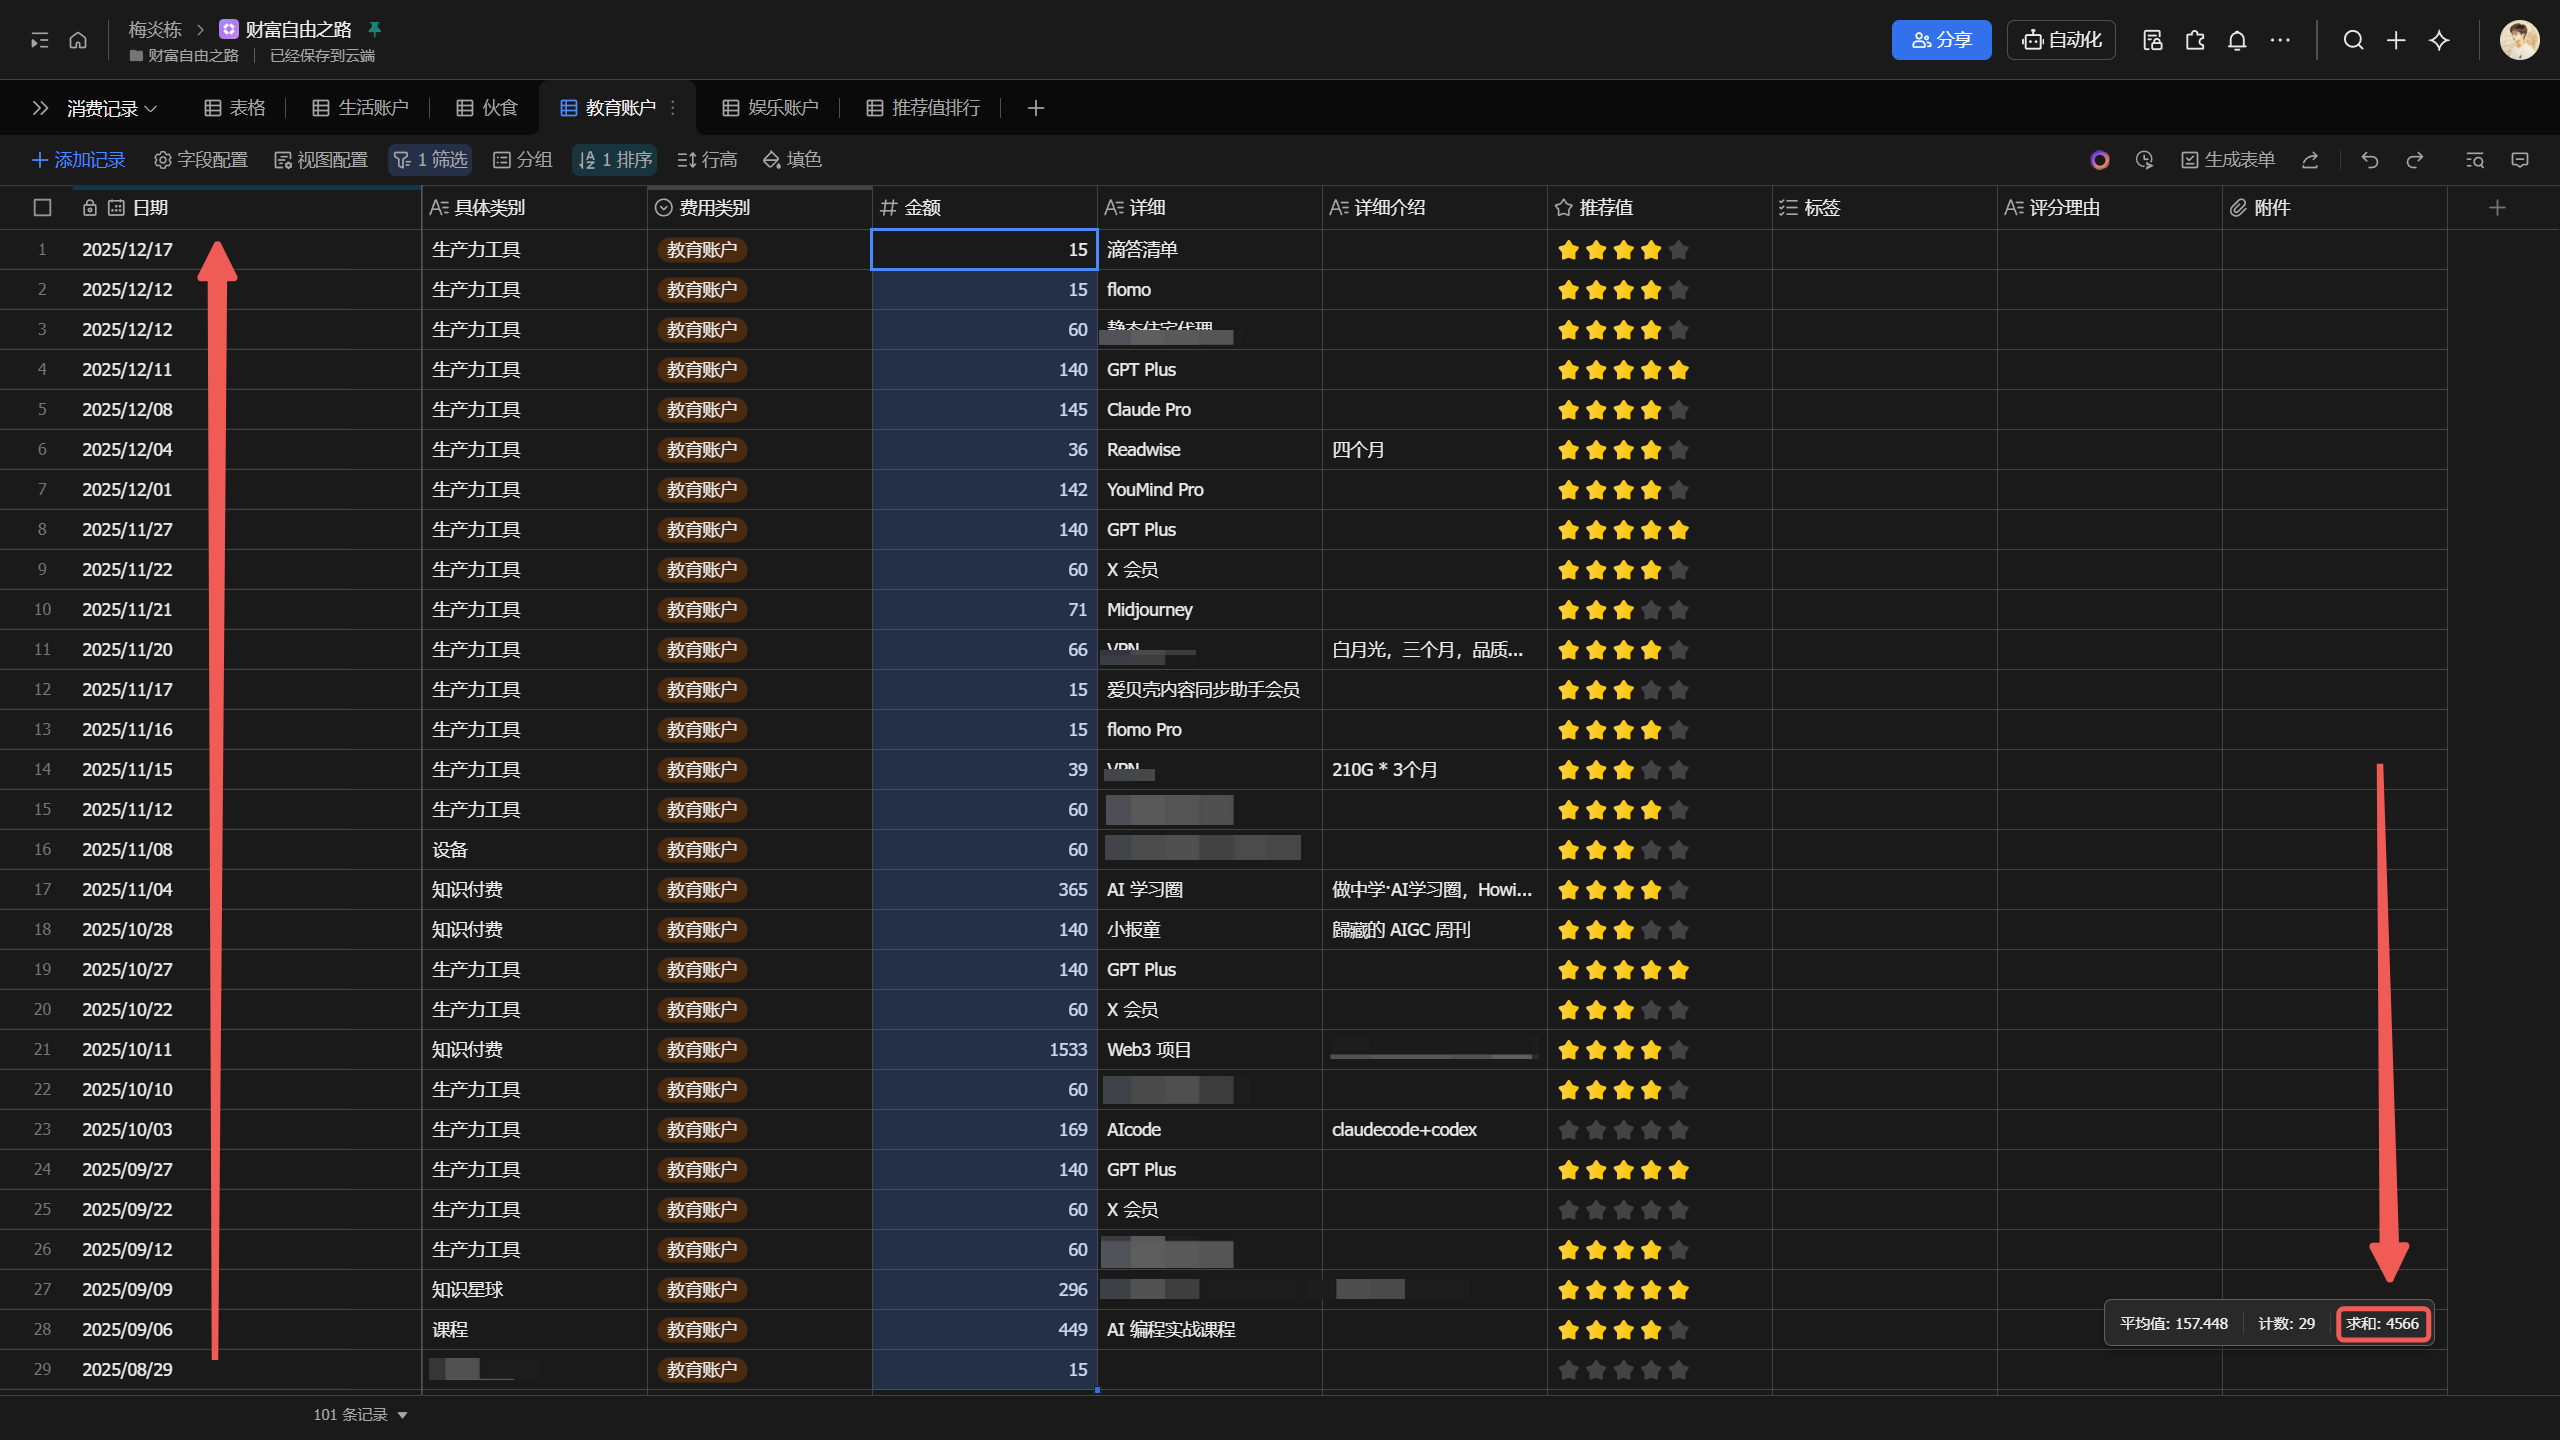Open the notification bell icon

coord(2237,40)
